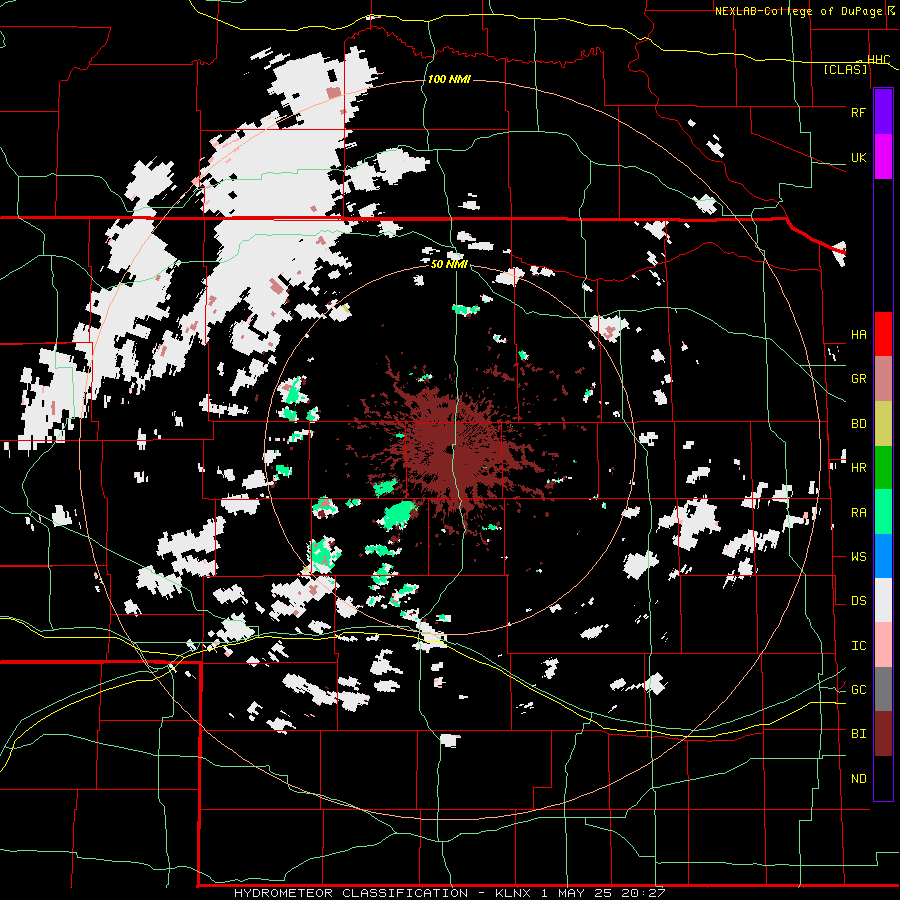Click the 'RF' legend label
Screen dimensions: 900x900
[858, 112]
